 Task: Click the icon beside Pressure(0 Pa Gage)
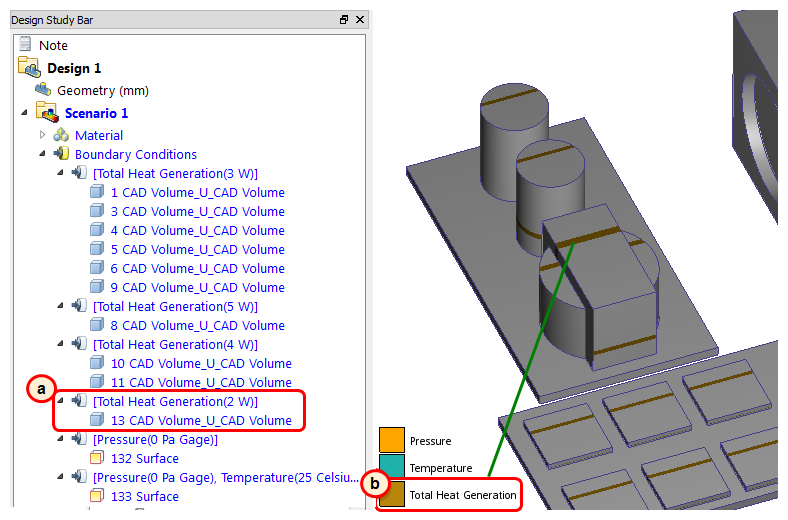pyautogui.click(x=79, y=439)
